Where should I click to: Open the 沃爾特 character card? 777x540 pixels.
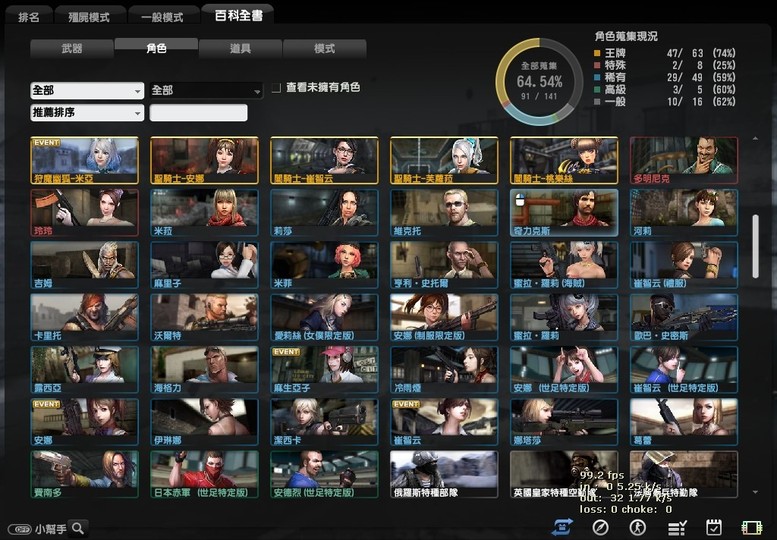click(205, 318)
